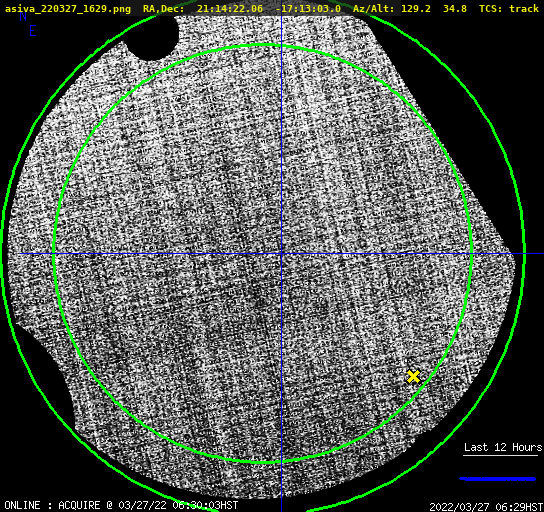
Task: Click the blue N north compass label
Action: 23,17
